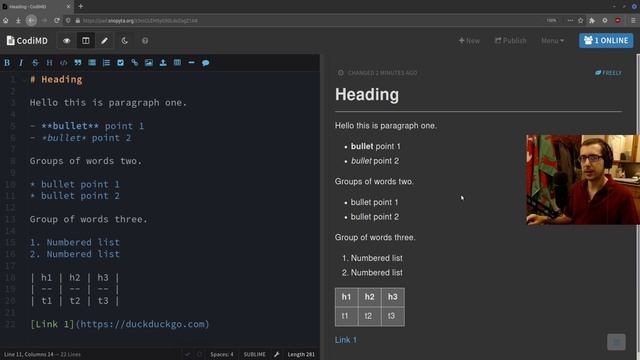Bookmark the page with the star icon
640x360 pixels.
[x=580, y=20]
